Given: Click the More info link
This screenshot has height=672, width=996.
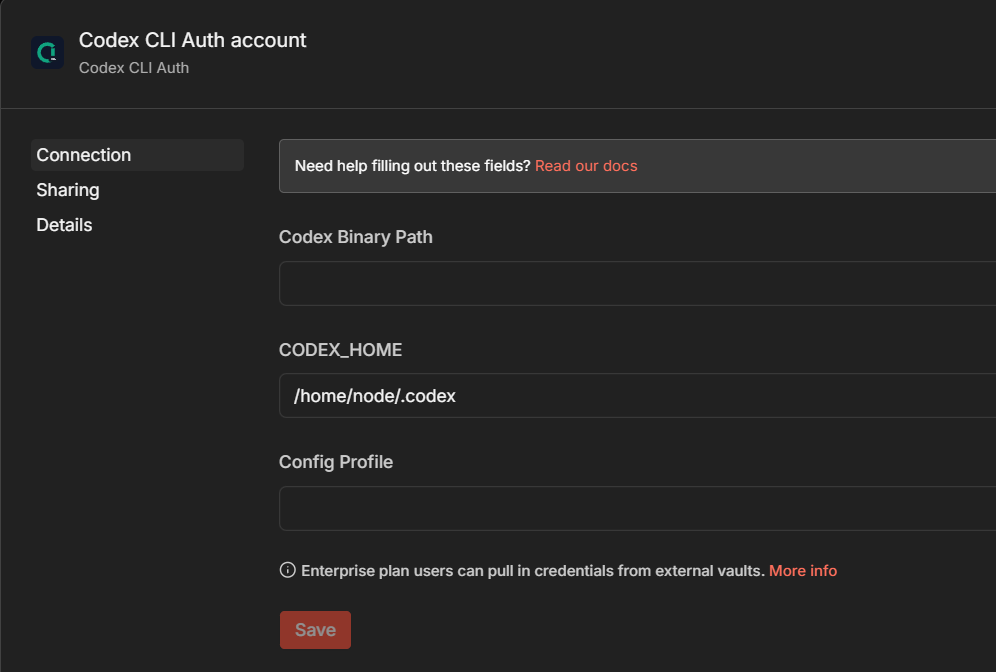Looking at the screenshot, I should [802, 570].
